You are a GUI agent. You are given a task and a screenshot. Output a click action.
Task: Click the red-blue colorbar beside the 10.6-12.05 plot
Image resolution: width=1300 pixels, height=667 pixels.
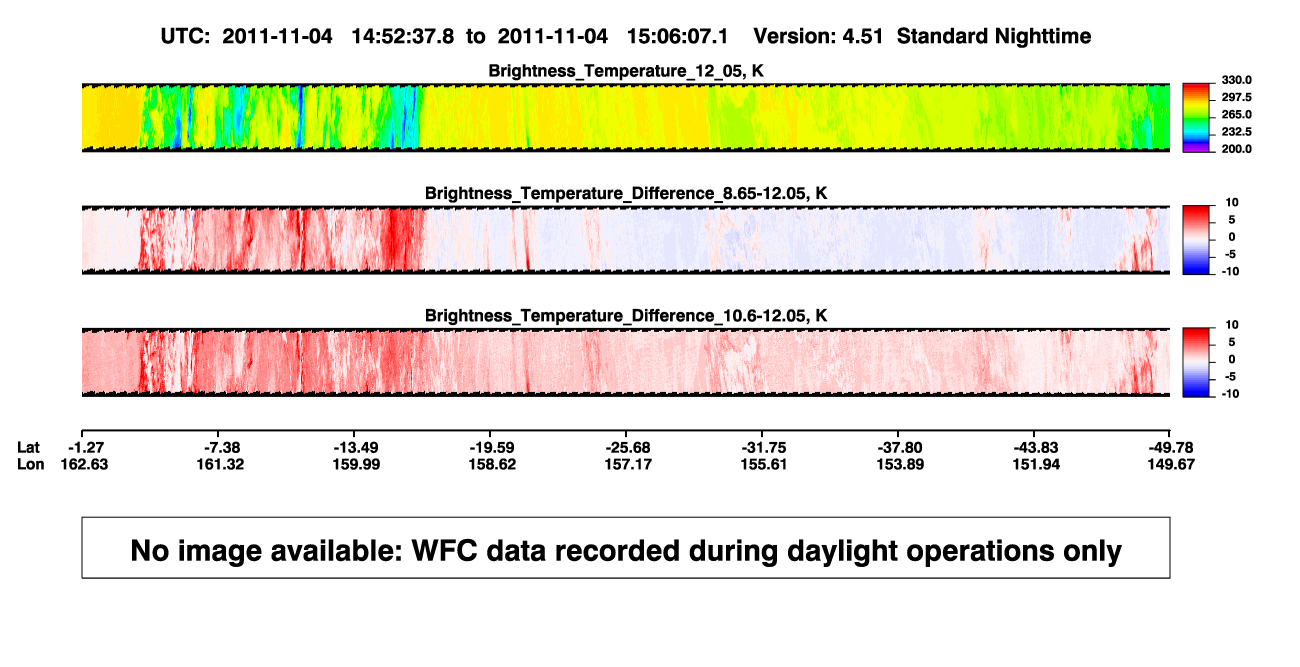(1196, 362)
